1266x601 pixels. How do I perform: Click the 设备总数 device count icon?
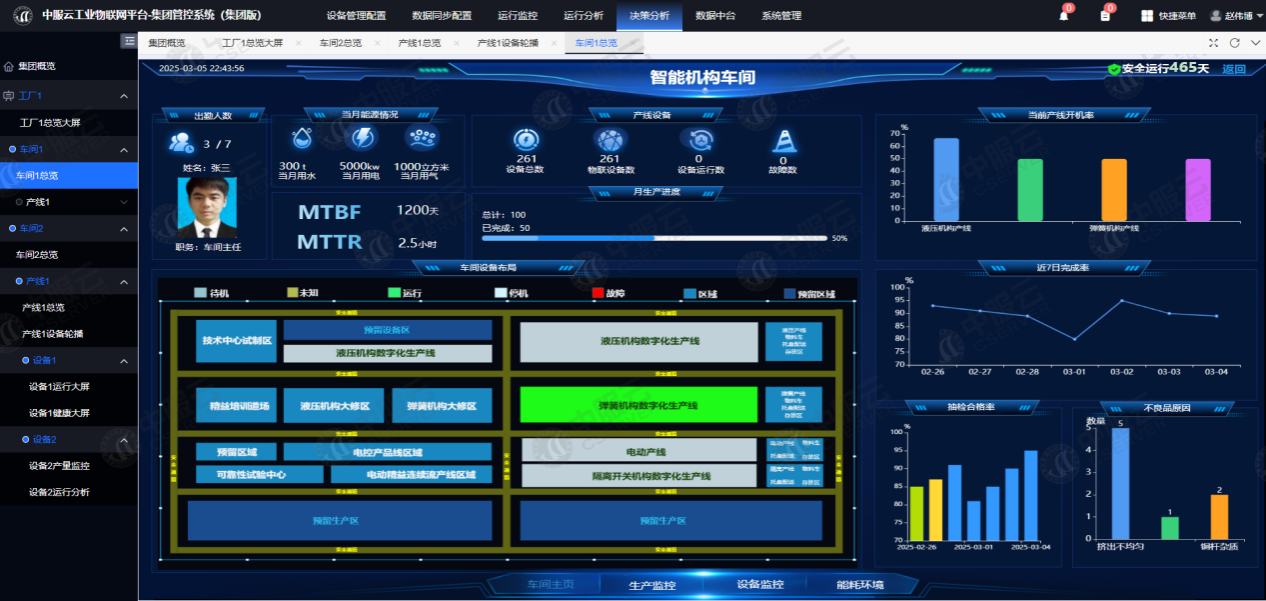pos(527,140)
